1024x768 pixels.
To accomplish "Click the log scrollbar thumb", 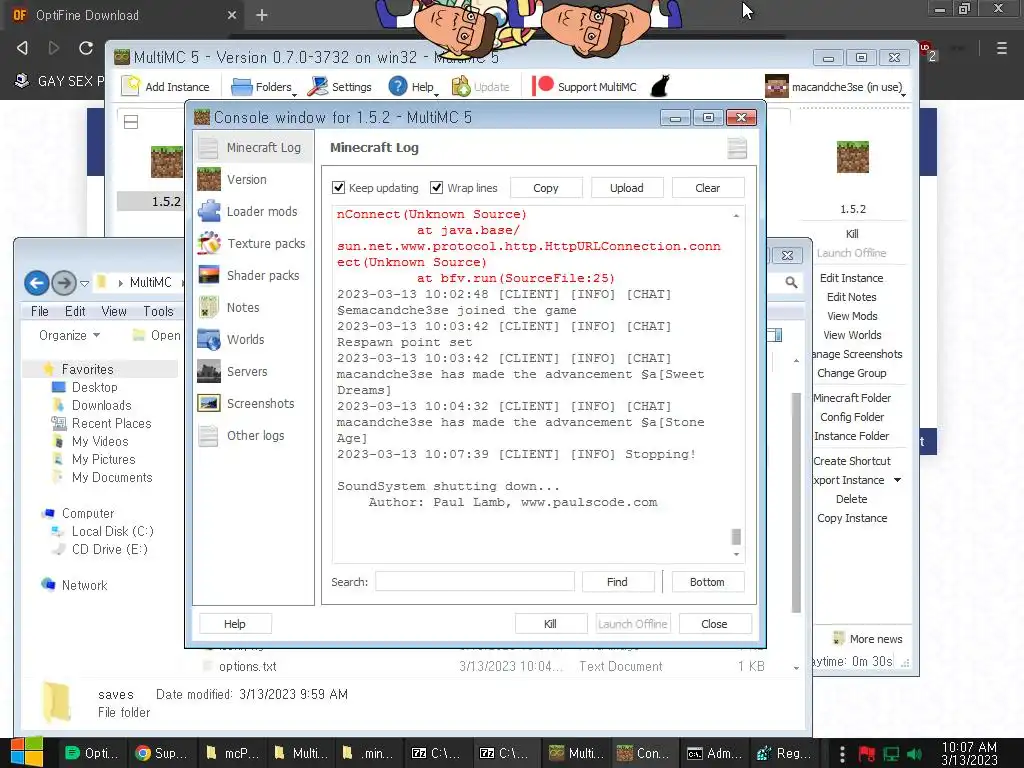I will click(x=736, y=536).
